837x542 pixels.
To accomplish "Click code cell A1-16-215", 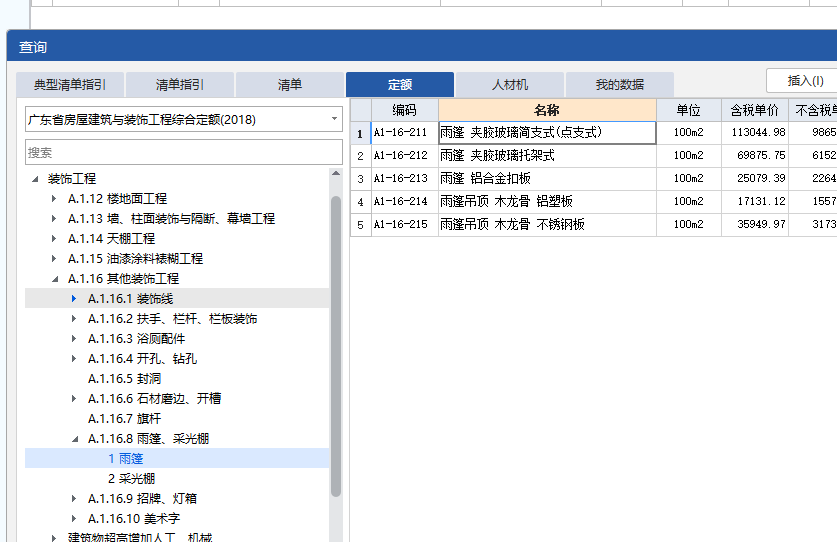I will [405, 225].
